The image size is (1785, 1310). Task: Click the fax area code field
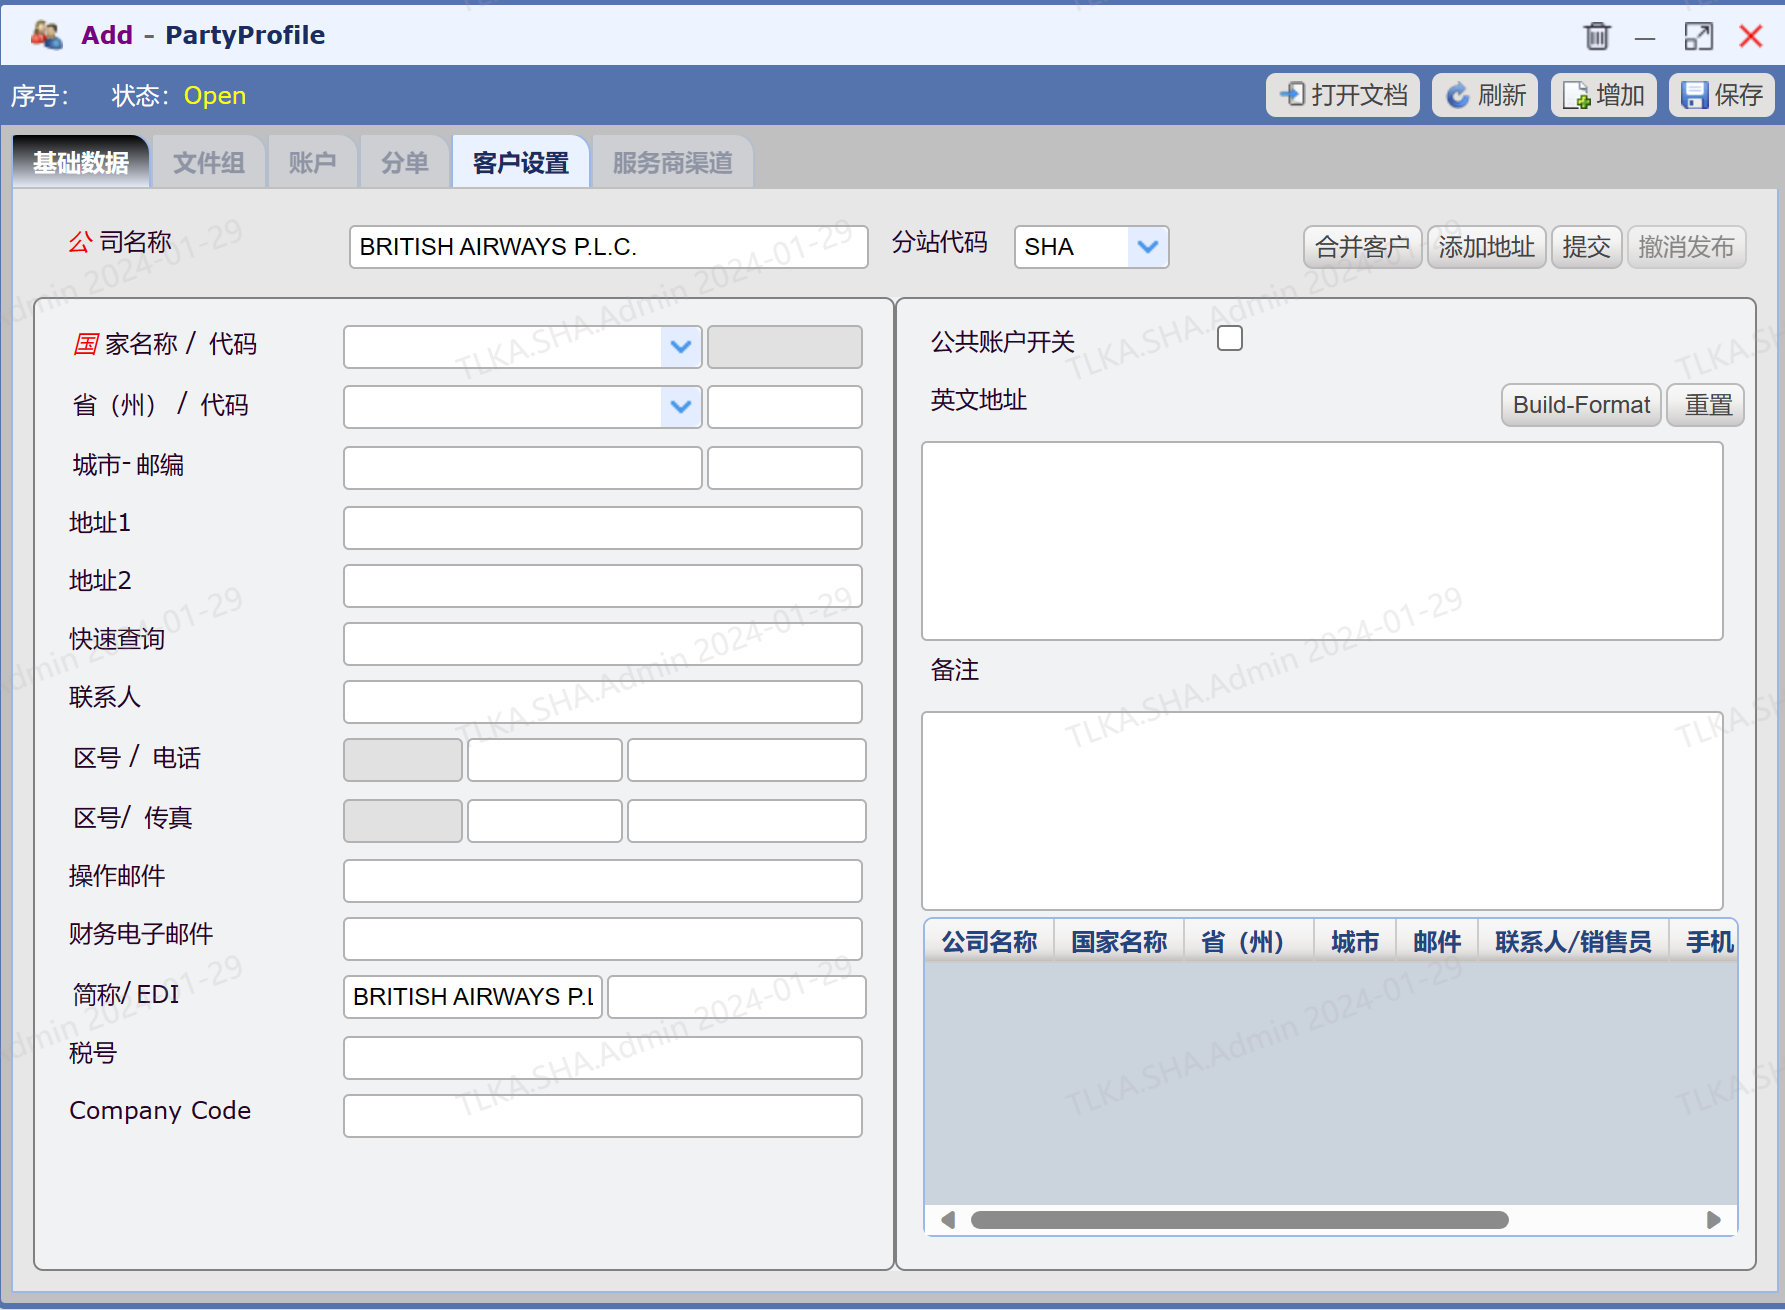(x=545, y=821)
